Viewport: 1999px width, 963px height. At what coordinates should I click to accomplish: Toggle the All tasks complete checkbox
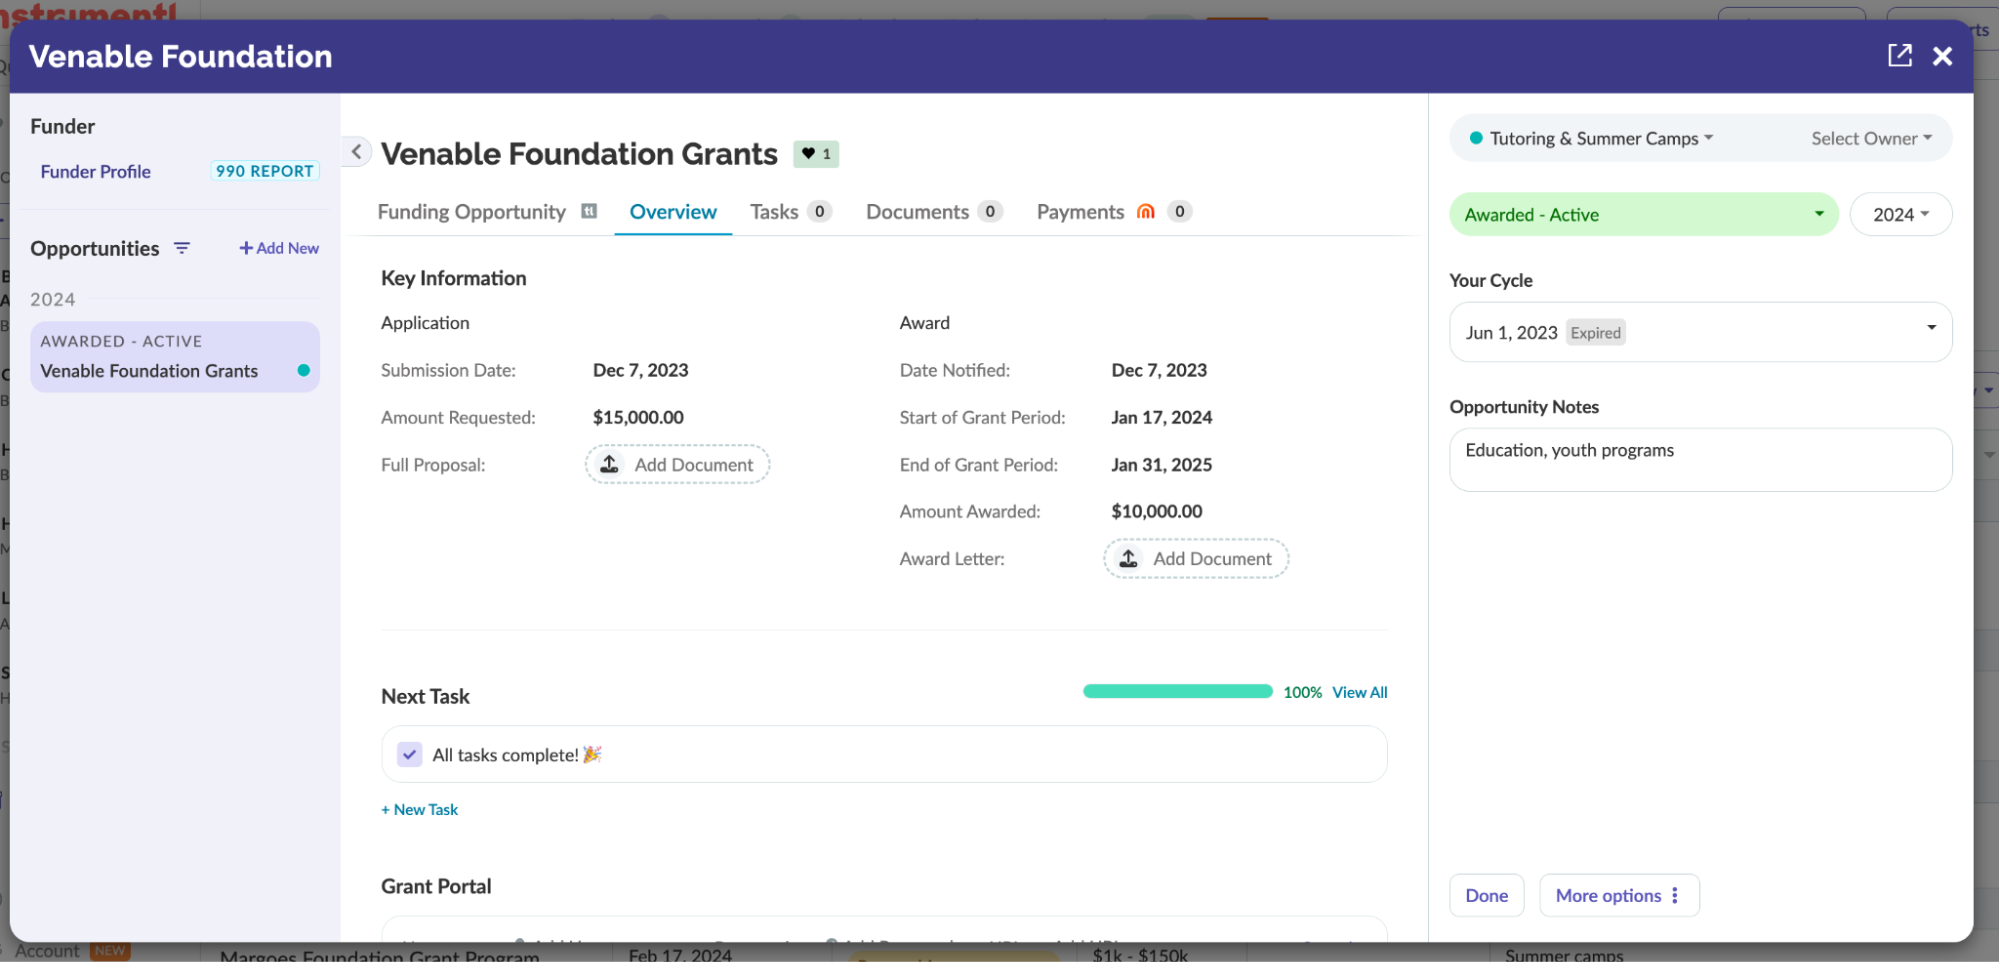click(x=409, y=754)
